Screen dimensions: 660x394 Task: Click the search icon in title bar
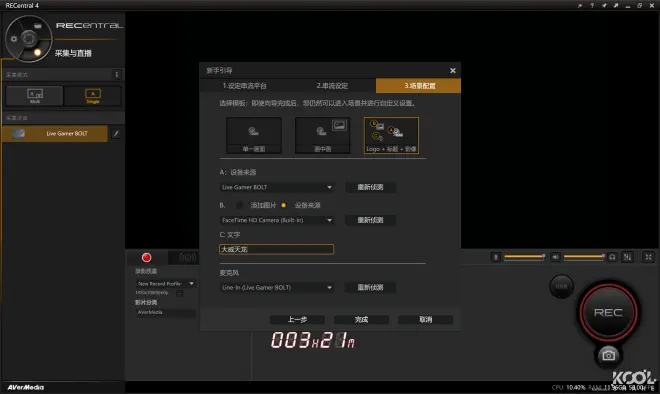580,5
